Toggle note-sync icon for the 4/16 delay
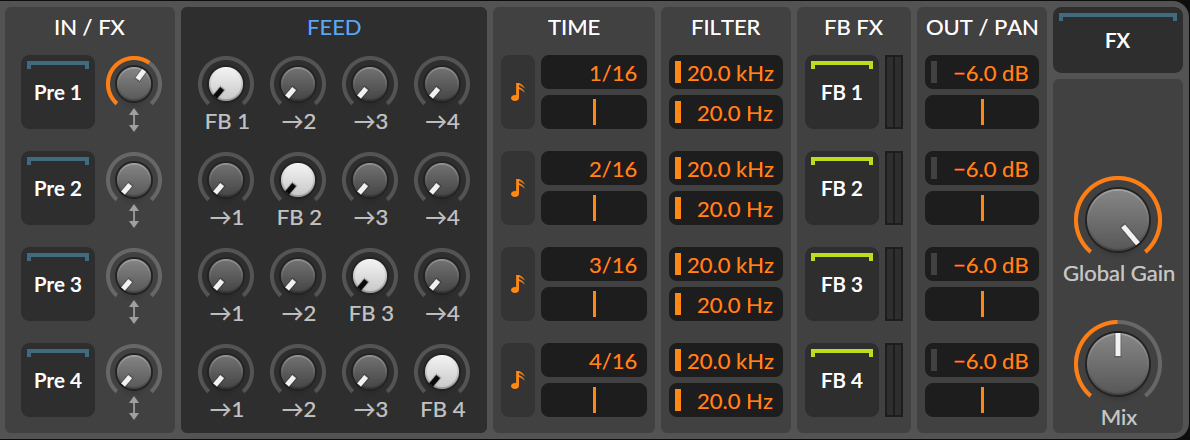 click(518, 380)
